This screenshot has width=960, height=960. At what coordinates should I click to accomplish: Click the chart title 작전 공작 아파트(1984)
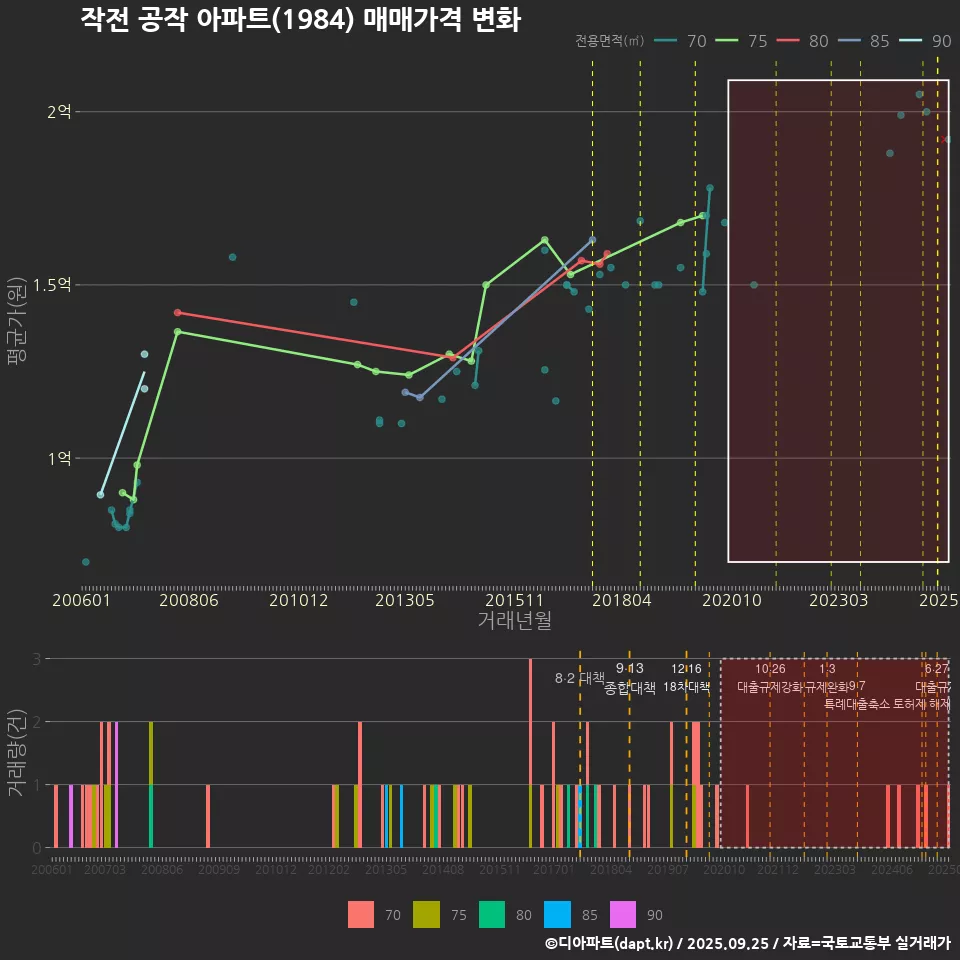click(x=300, y=20)
